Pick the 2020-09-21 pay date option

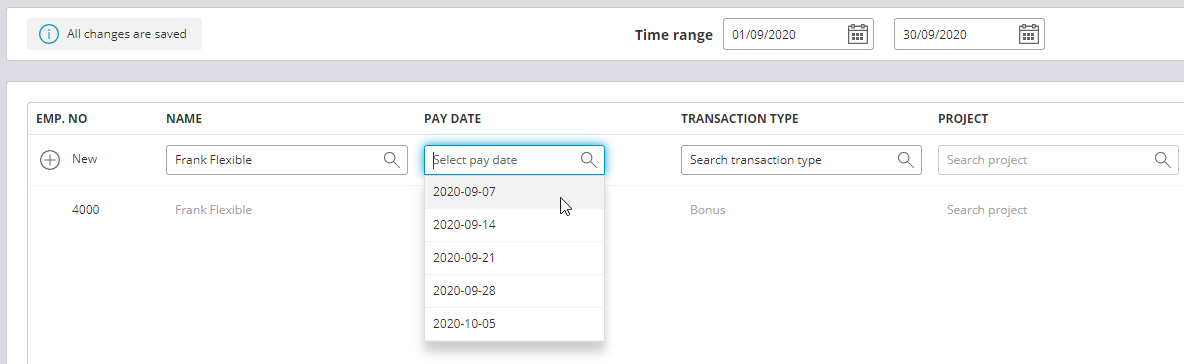click(x=514, y=258)
